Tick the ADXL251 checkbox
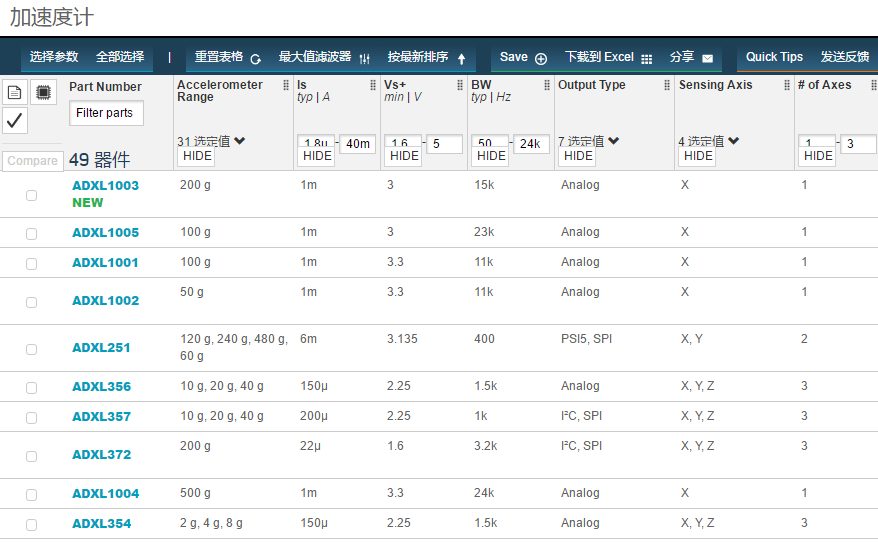This screenshot has width=878, height=542. click(31, 349)
